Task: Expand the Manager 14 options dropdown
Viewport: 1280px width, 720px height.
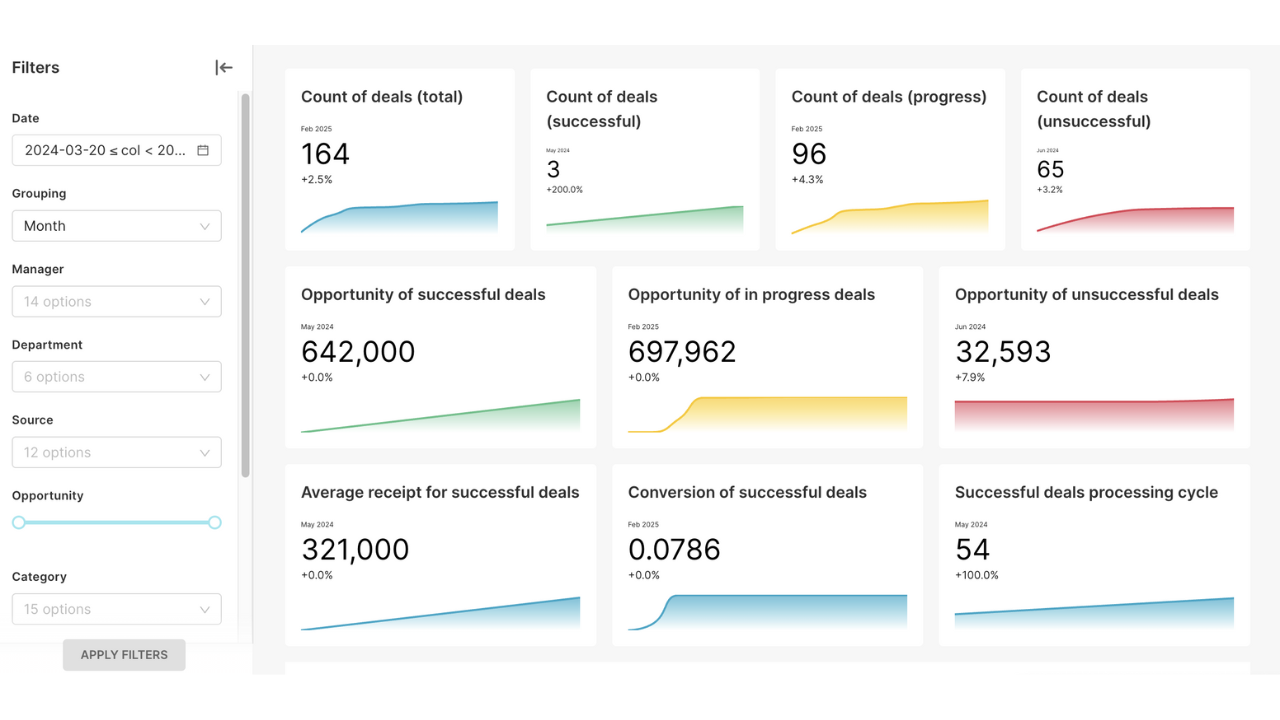Action: tap(116, 302)
